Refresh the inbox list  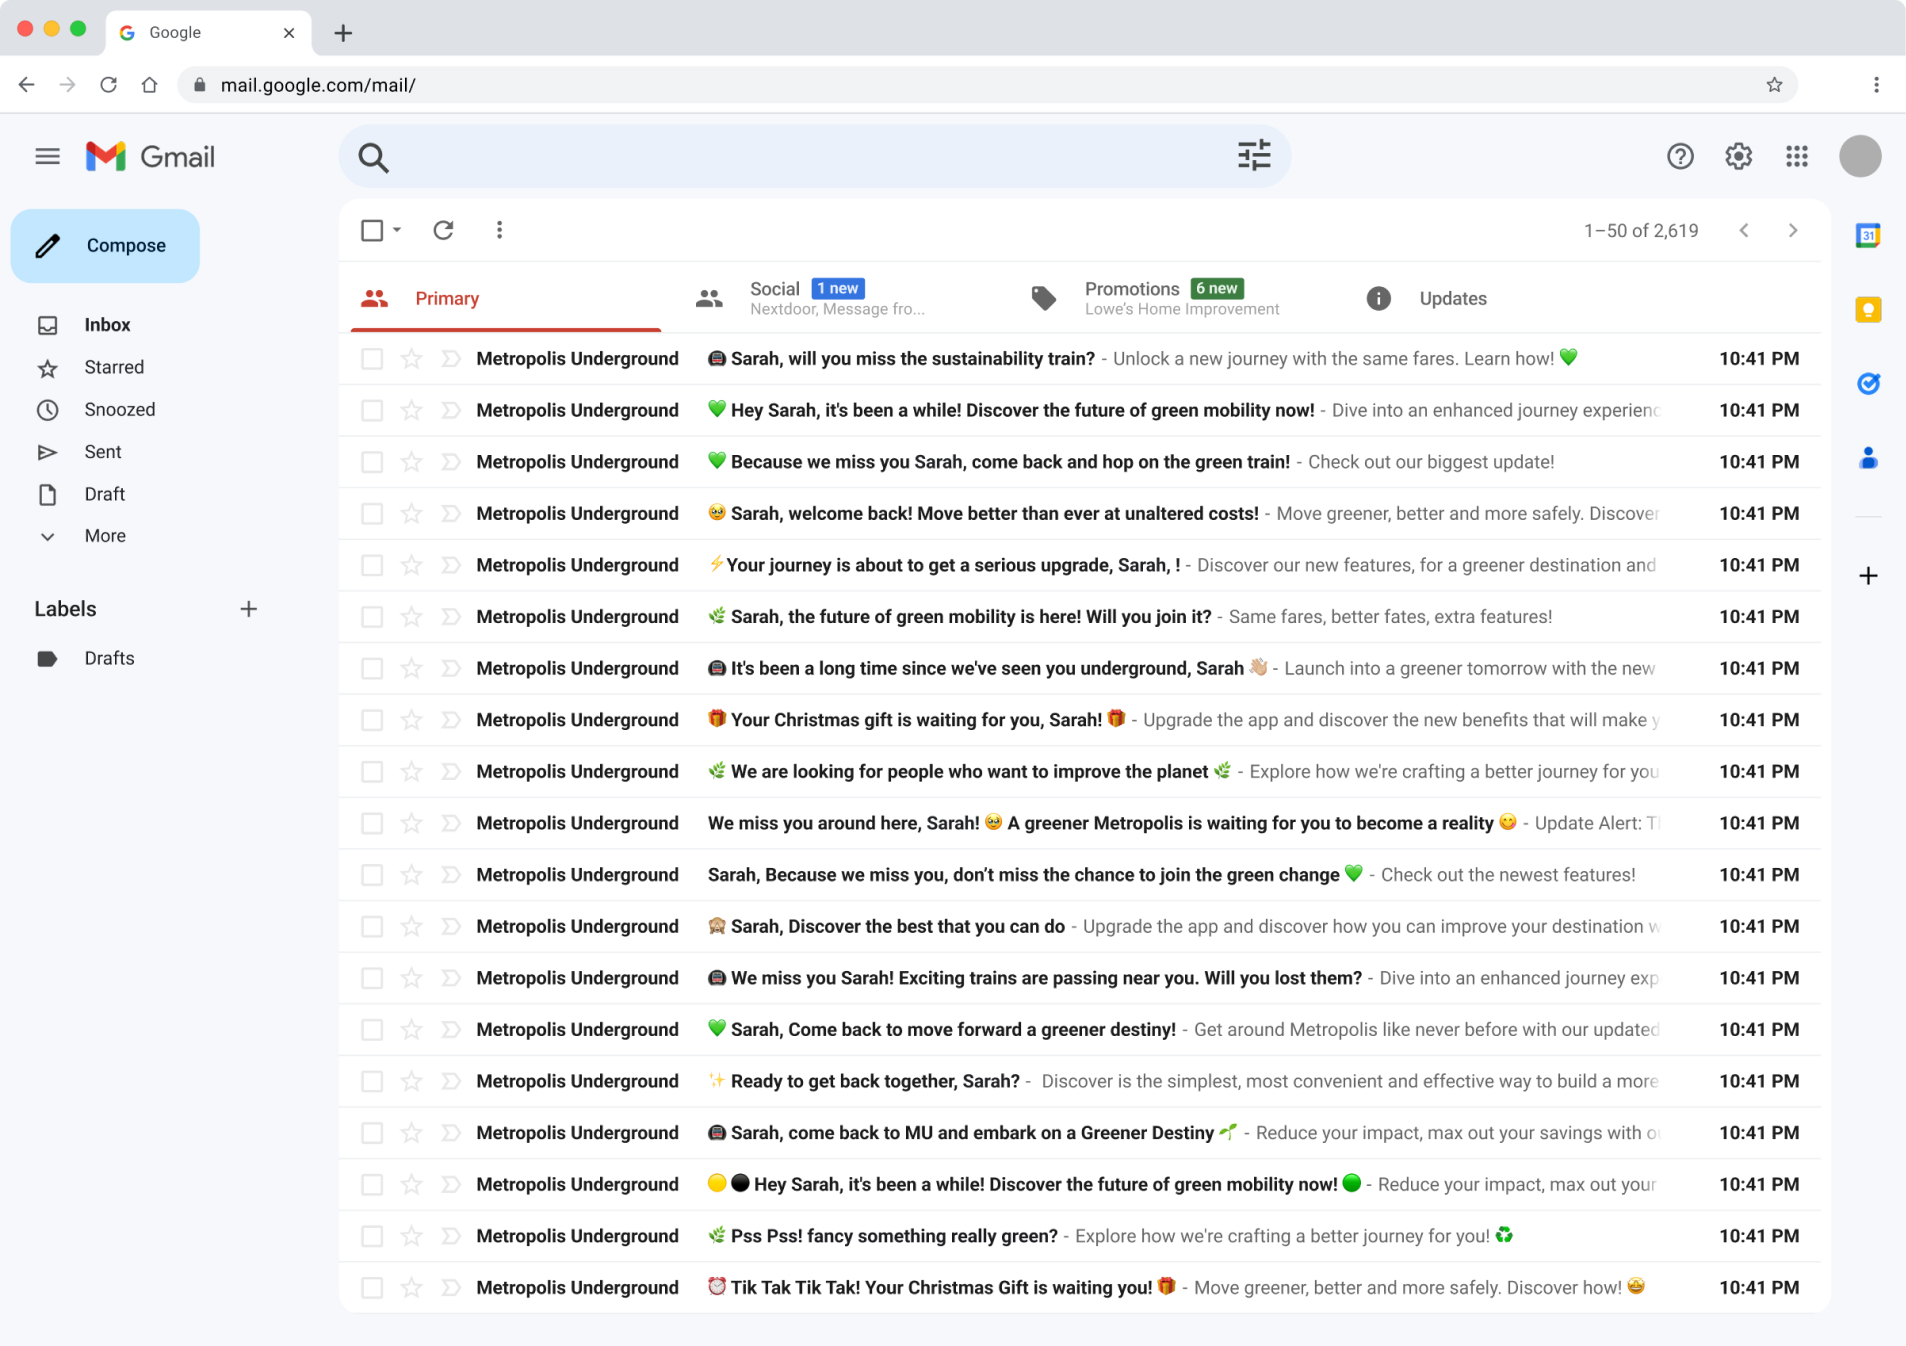coord(443,230)
